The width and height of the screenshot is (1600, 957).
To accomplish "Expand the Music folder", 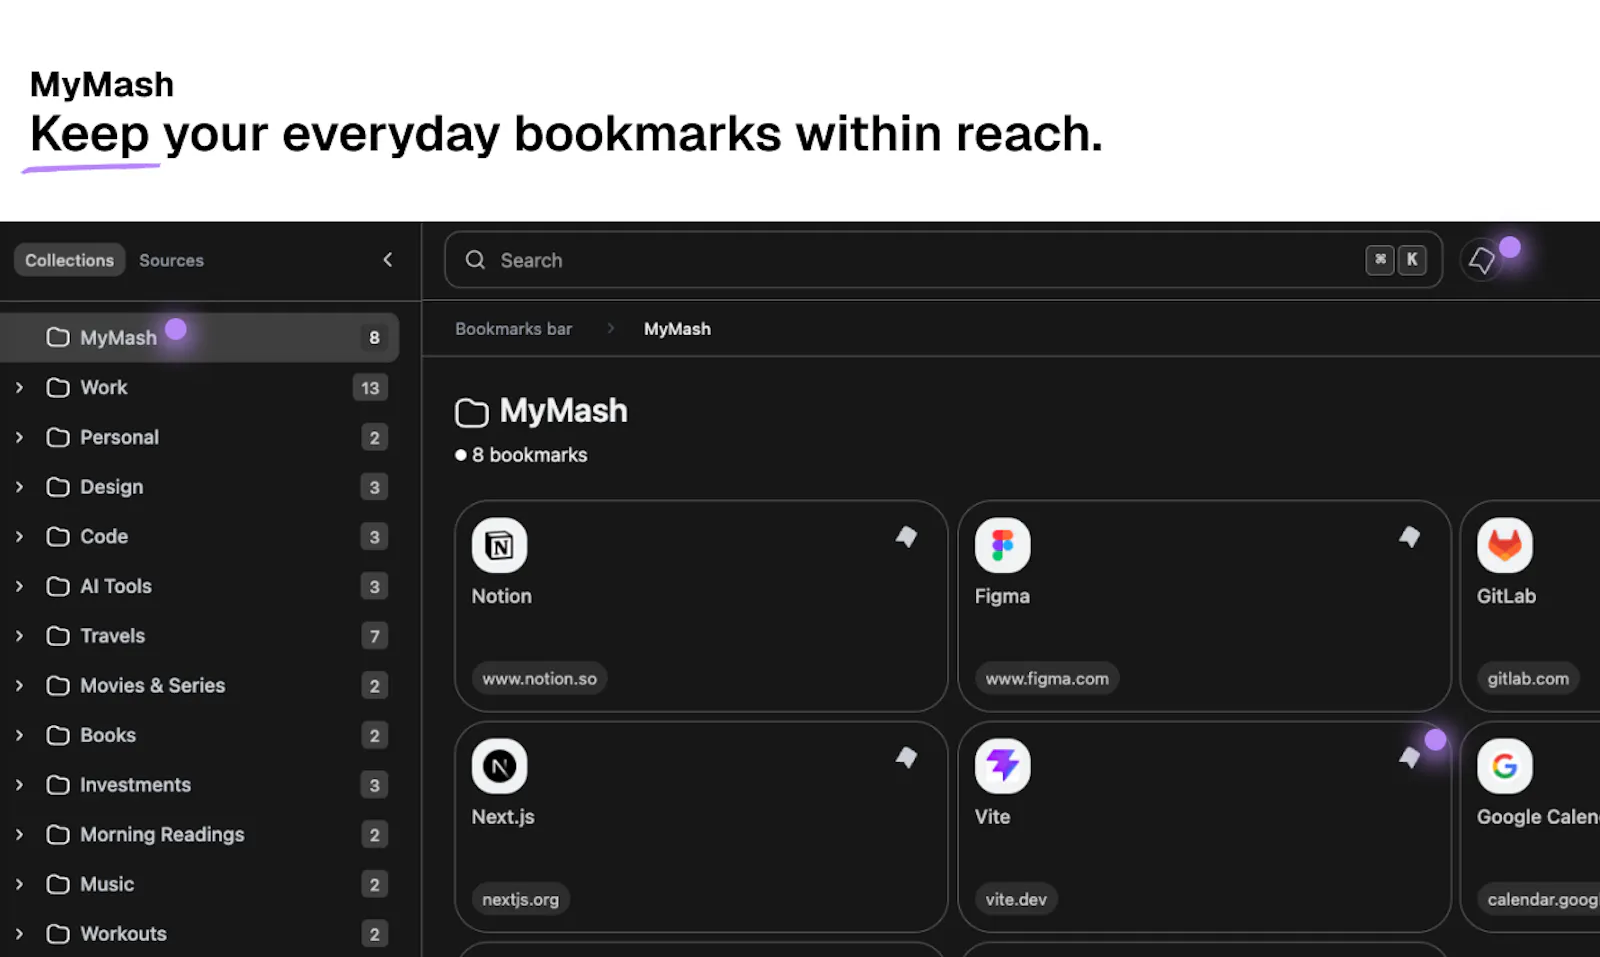I will 19,884.
